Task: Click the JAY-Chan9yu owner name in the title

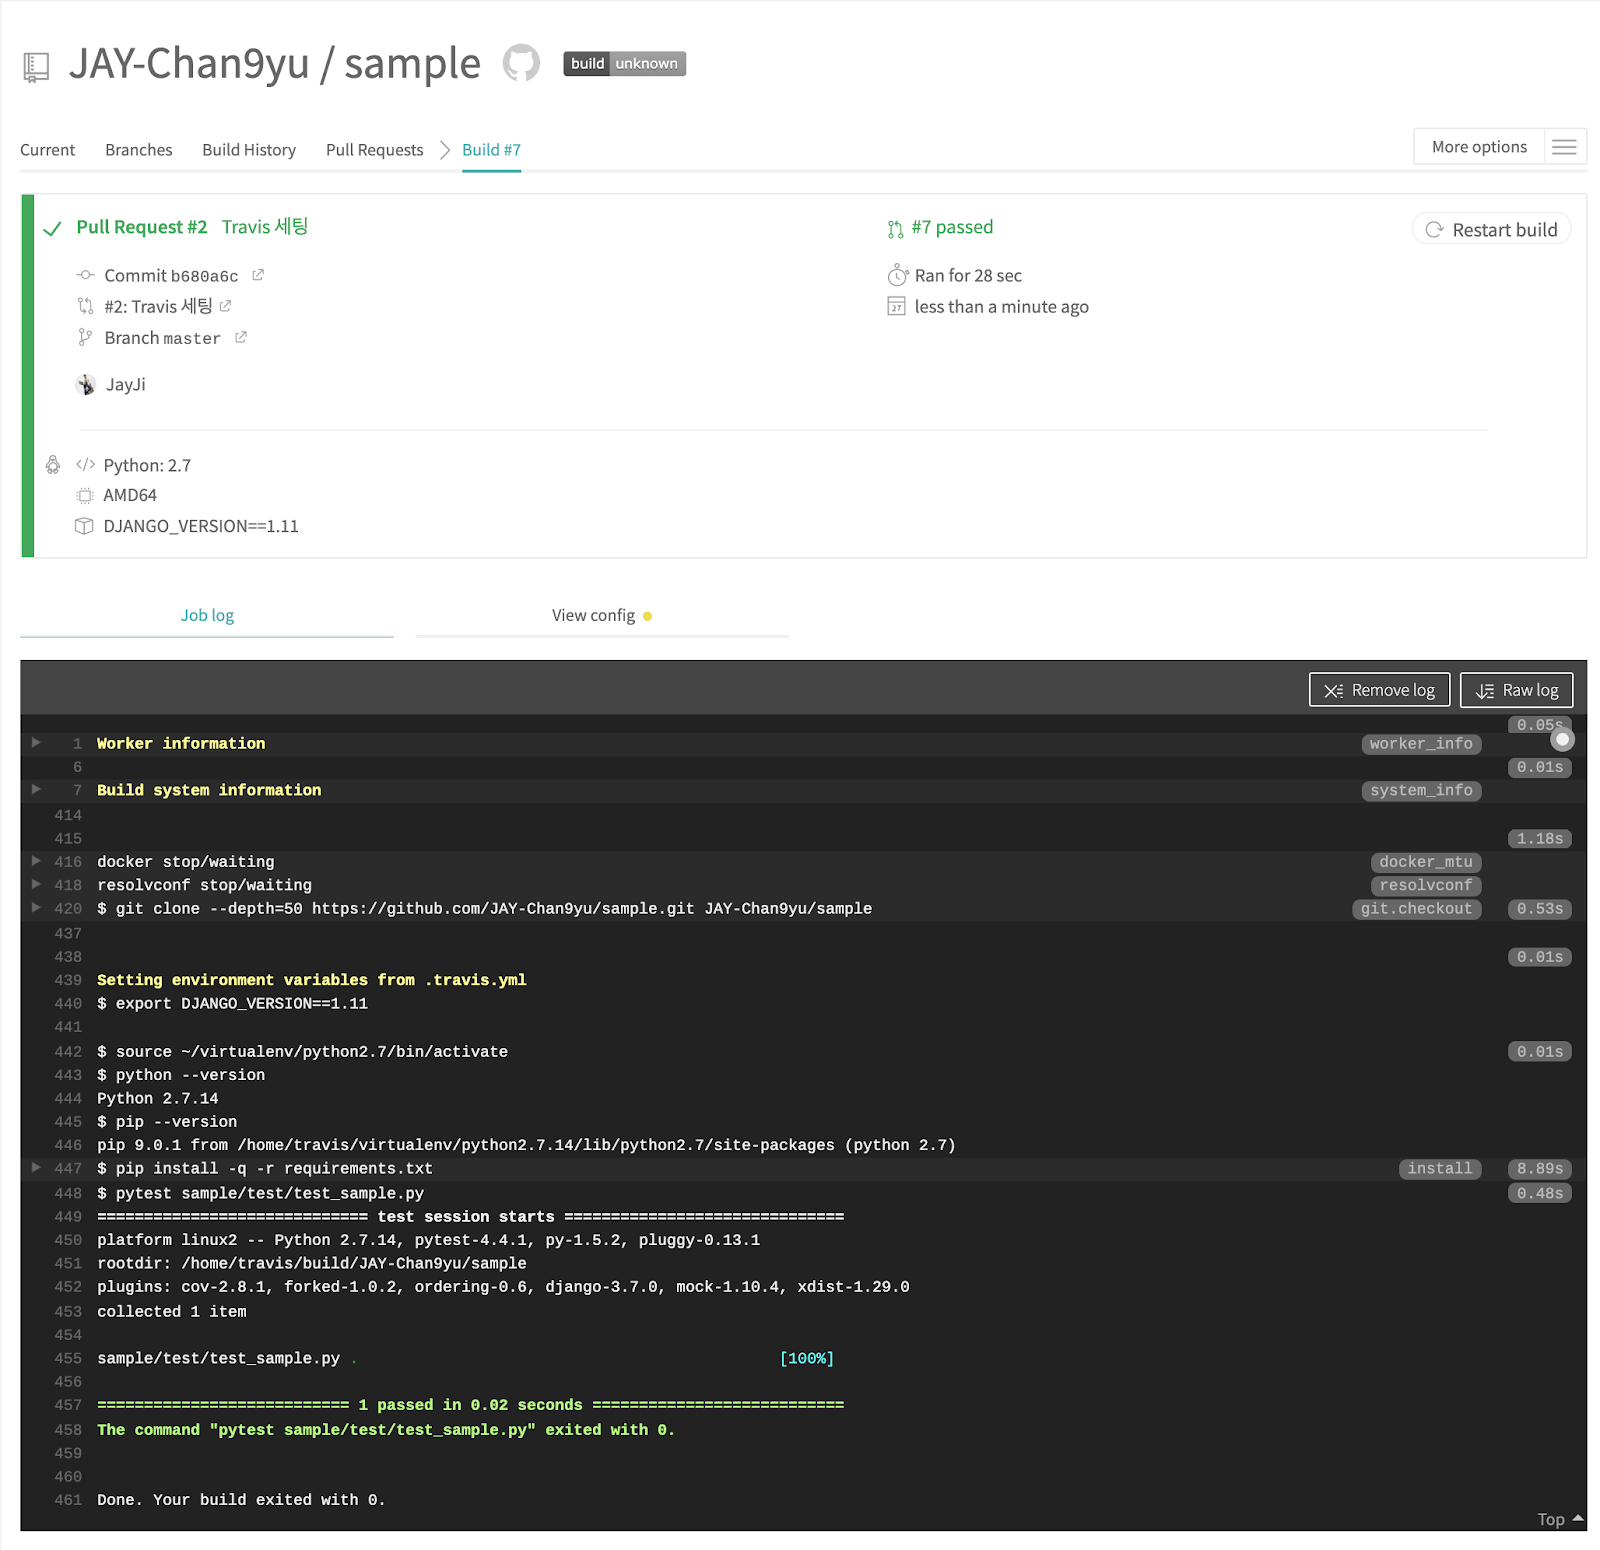Action: 189,63
